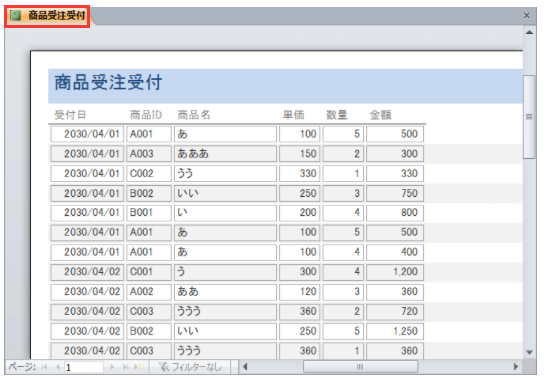Click the 数量 column header
The image size is (556, 378).
337,115
